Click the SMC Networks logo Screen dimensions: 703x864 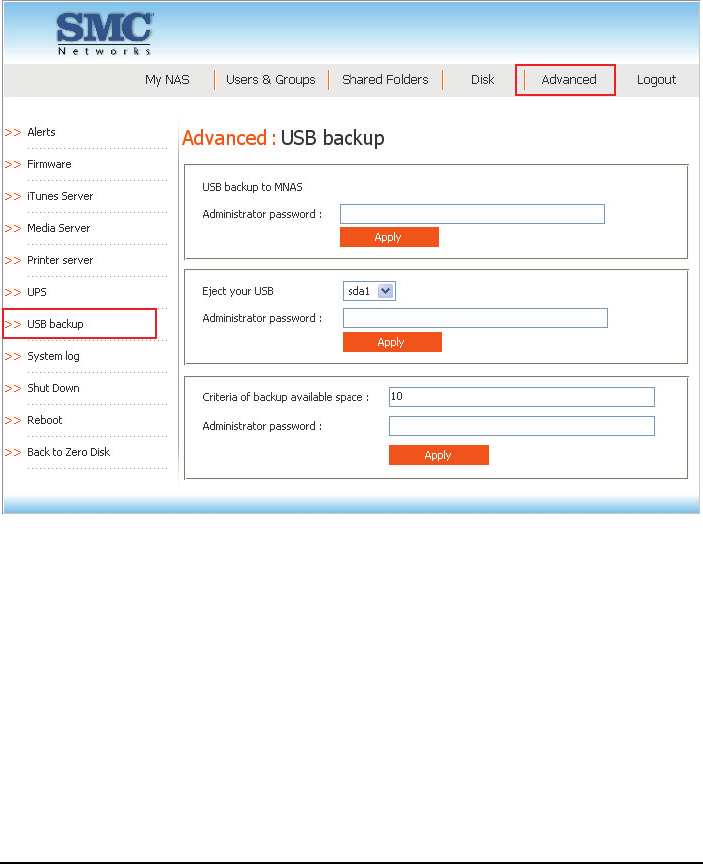click(x=105, y=34)
